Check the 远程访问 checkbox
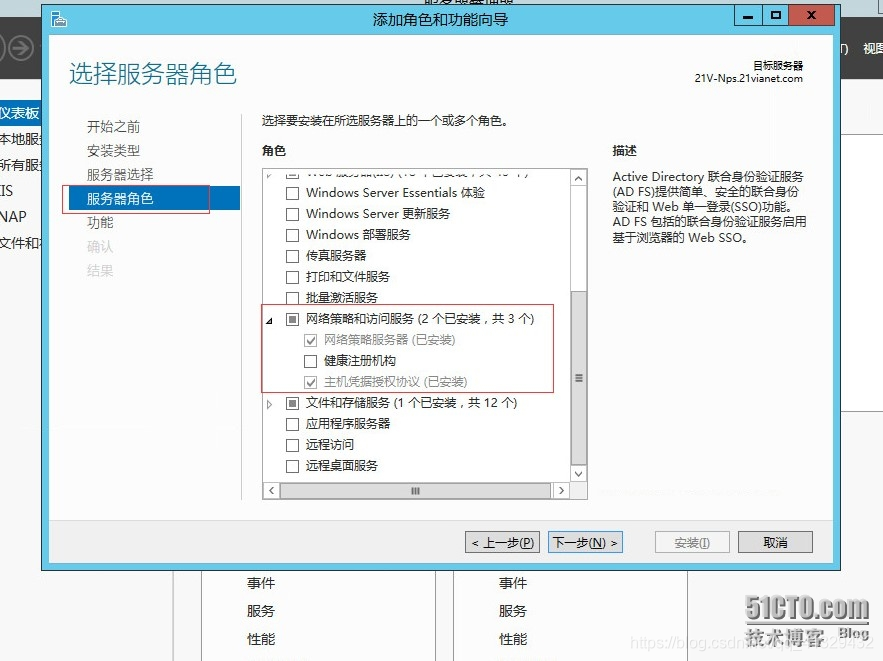 coord(292,445)
